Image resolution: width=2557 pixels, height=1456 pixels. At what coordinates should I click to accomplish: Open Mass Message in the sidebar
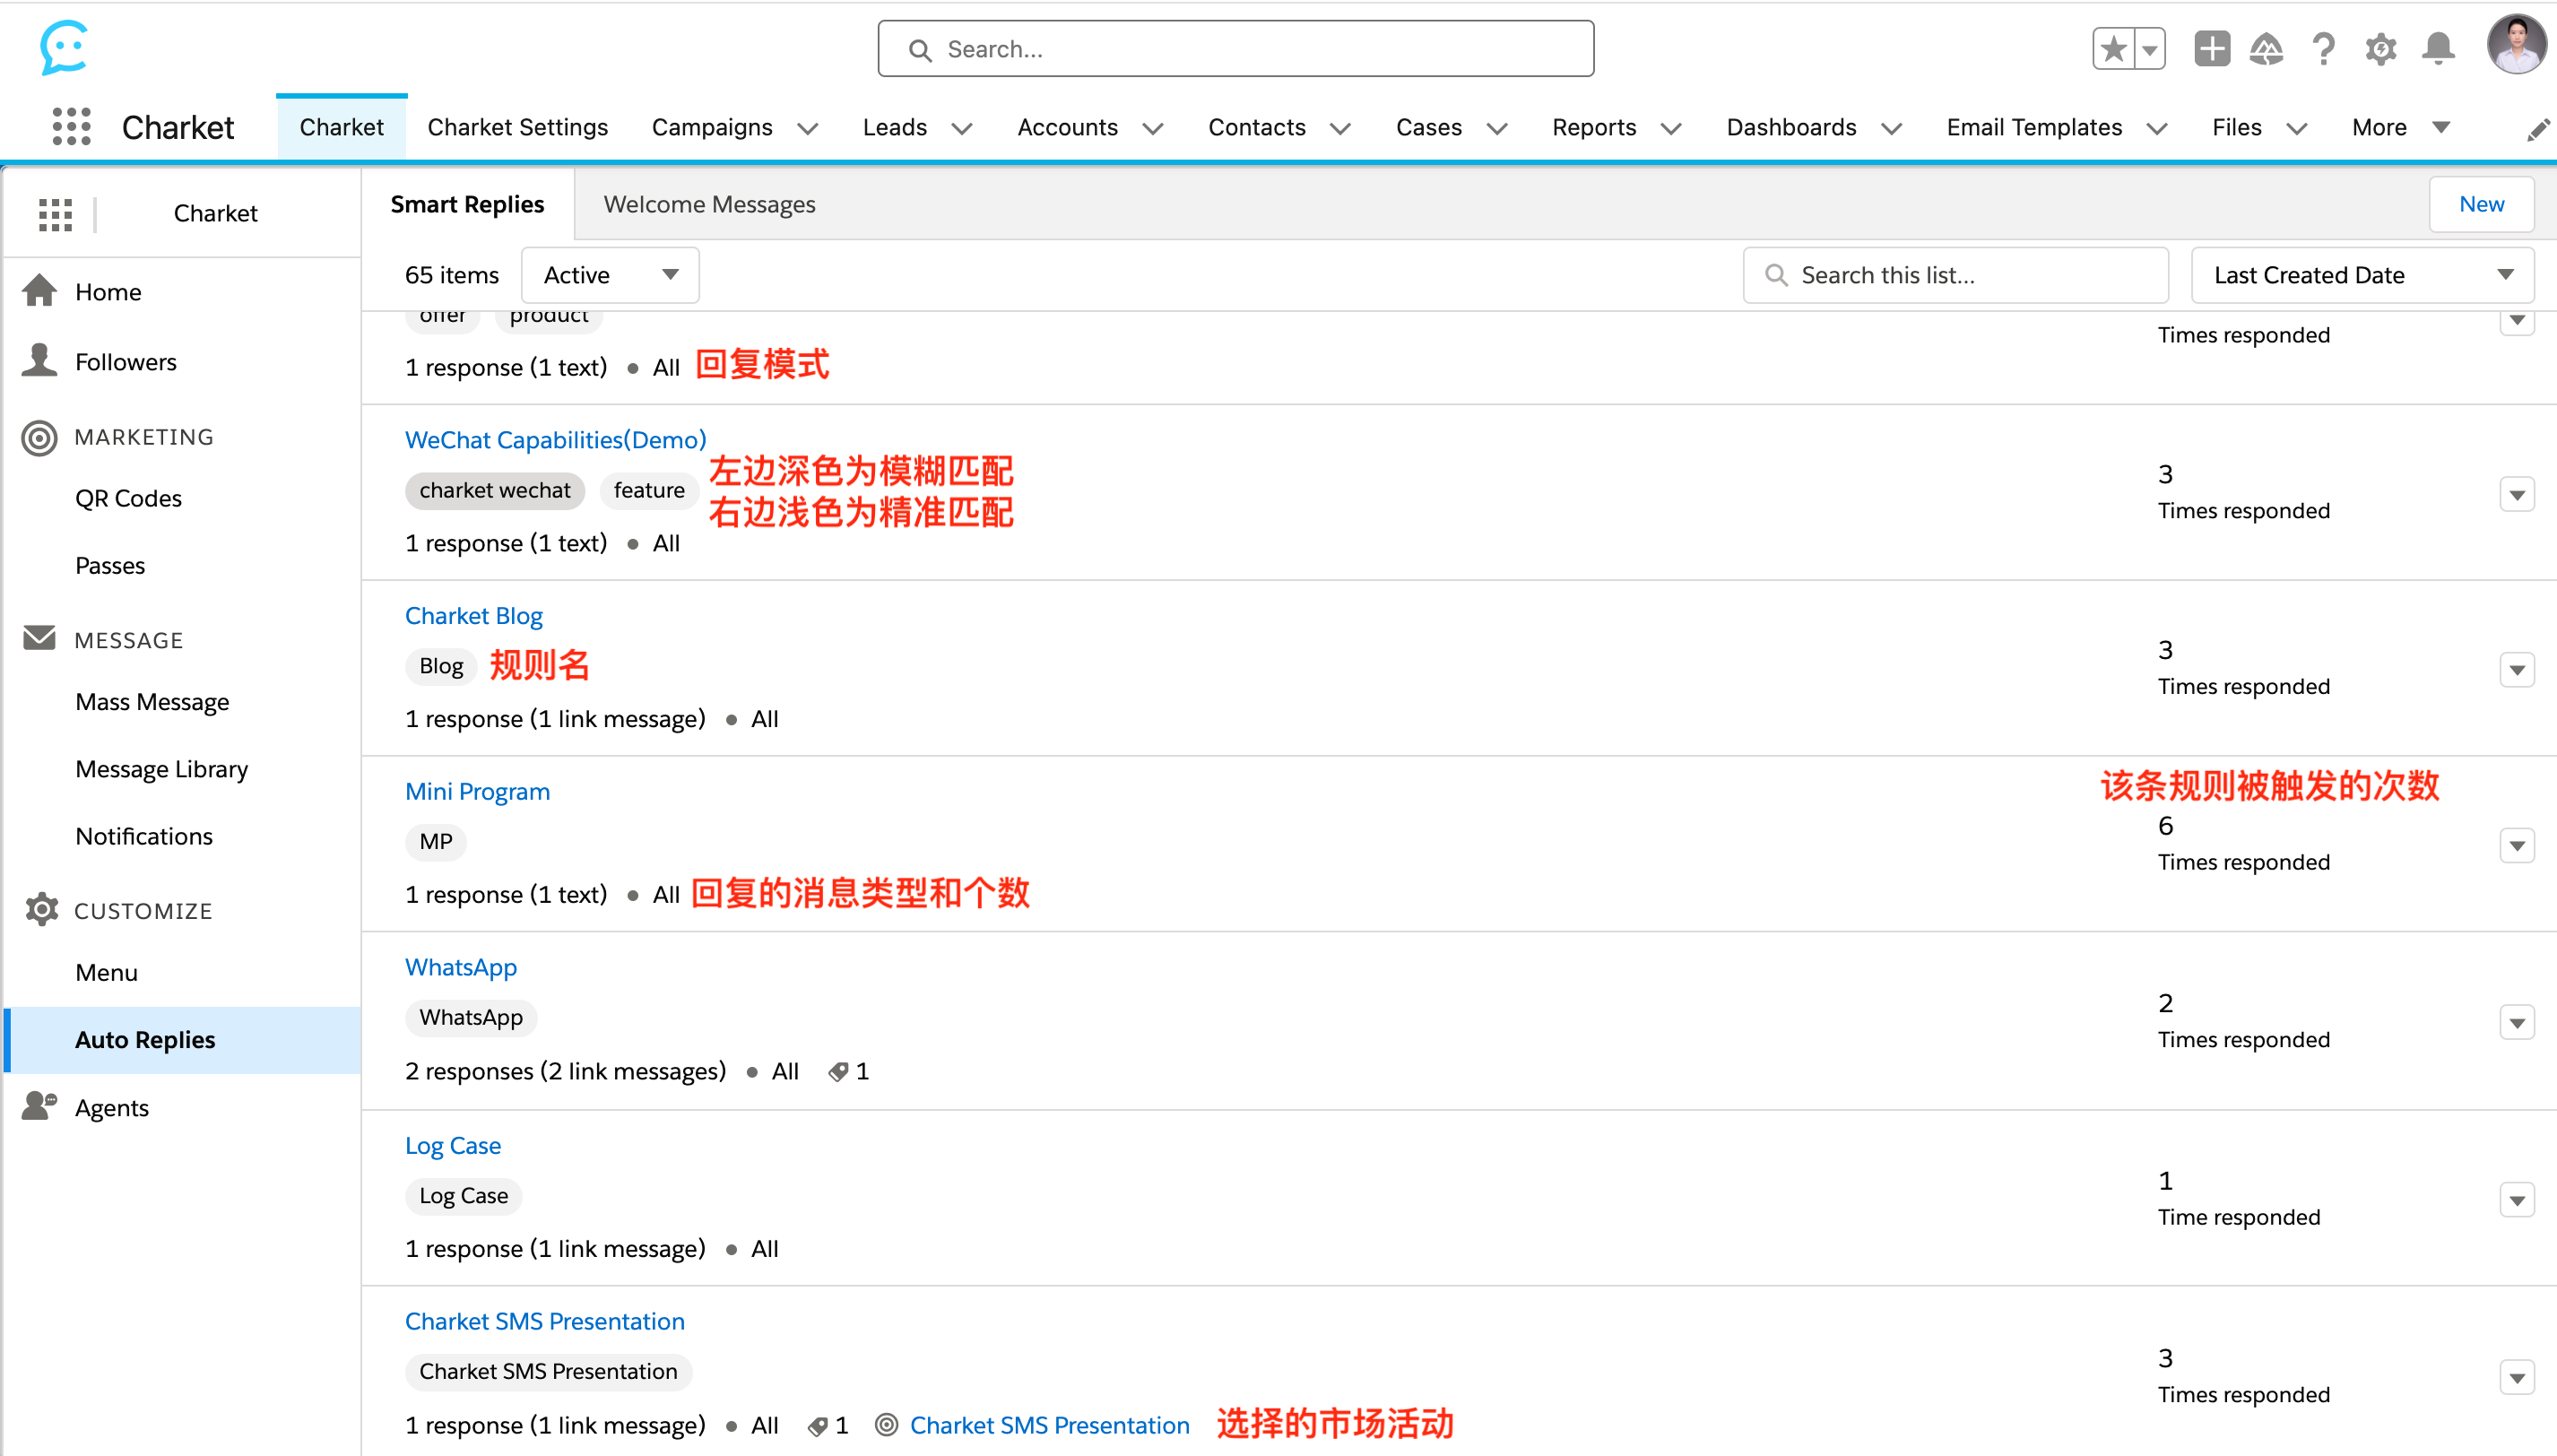click(152, 702)
